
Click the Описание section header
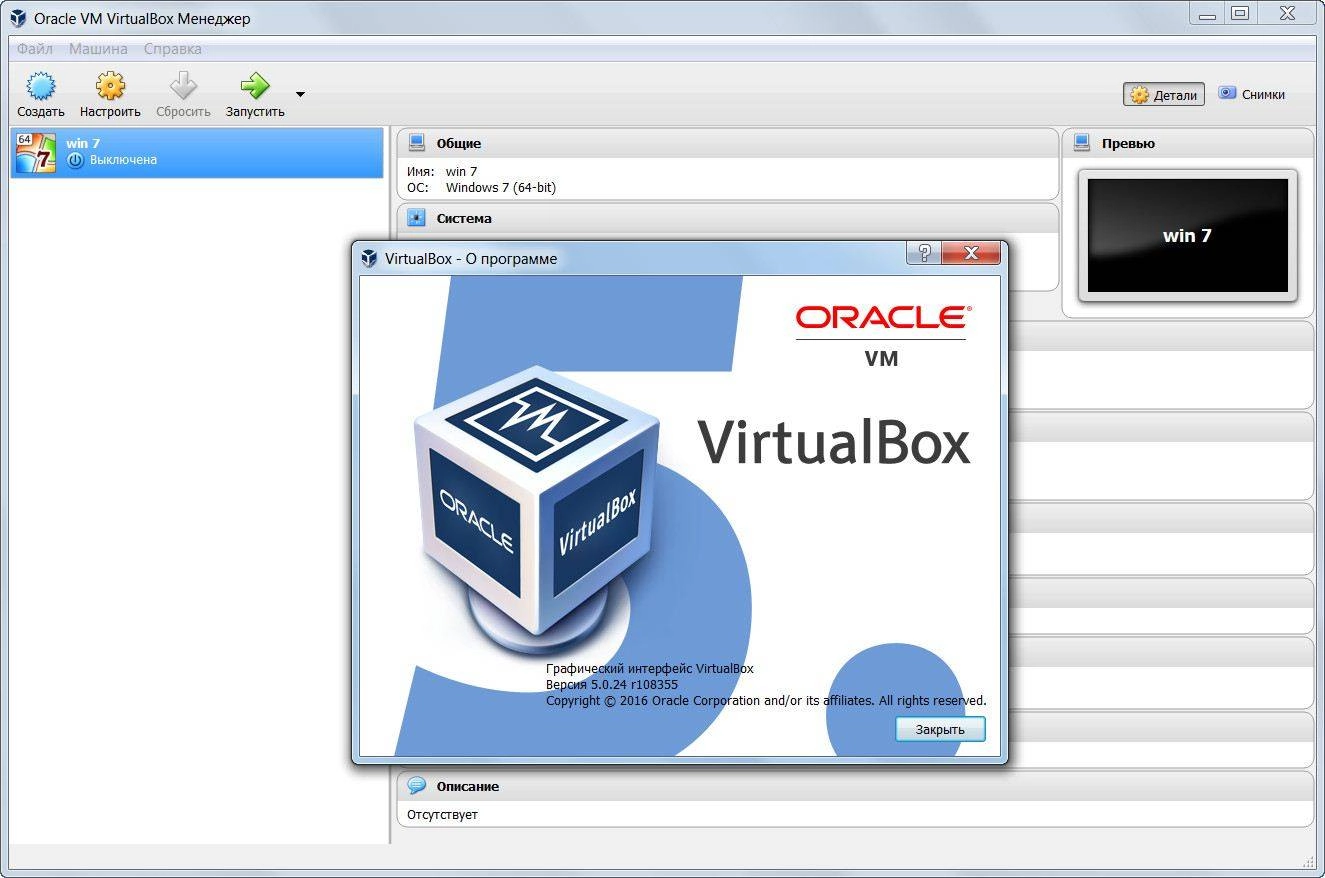tap(855, 786)
